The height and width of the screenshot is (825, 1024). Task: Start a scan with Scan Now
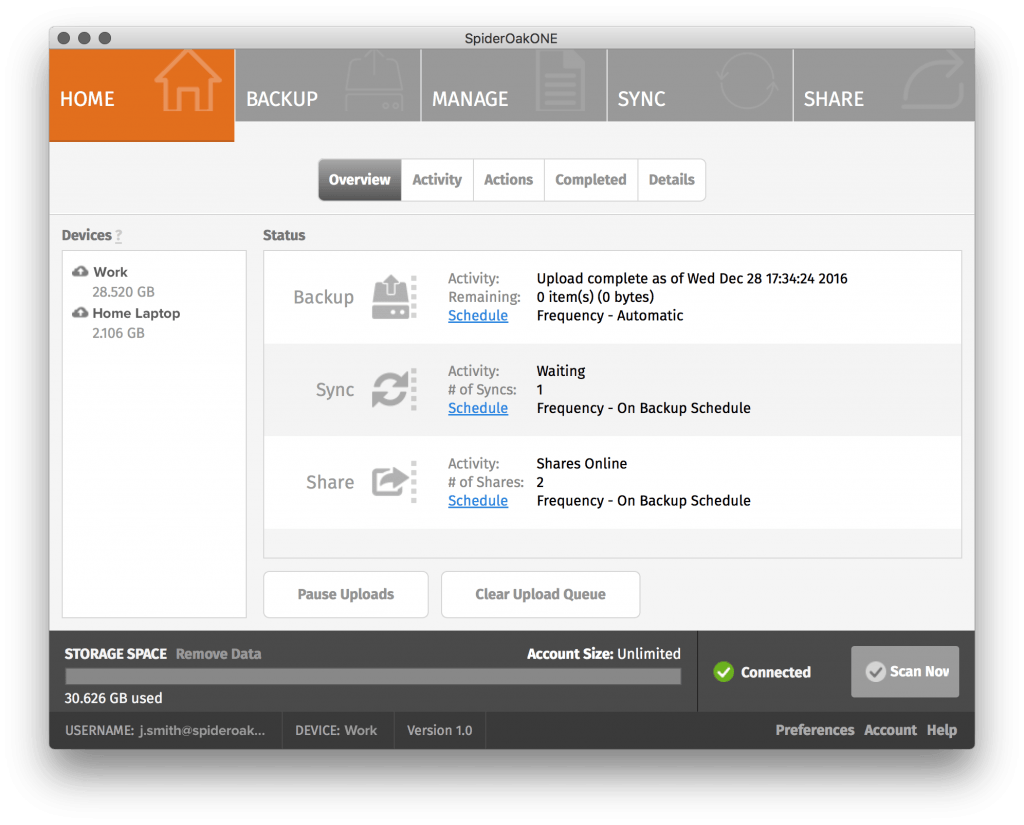point(905,671)
